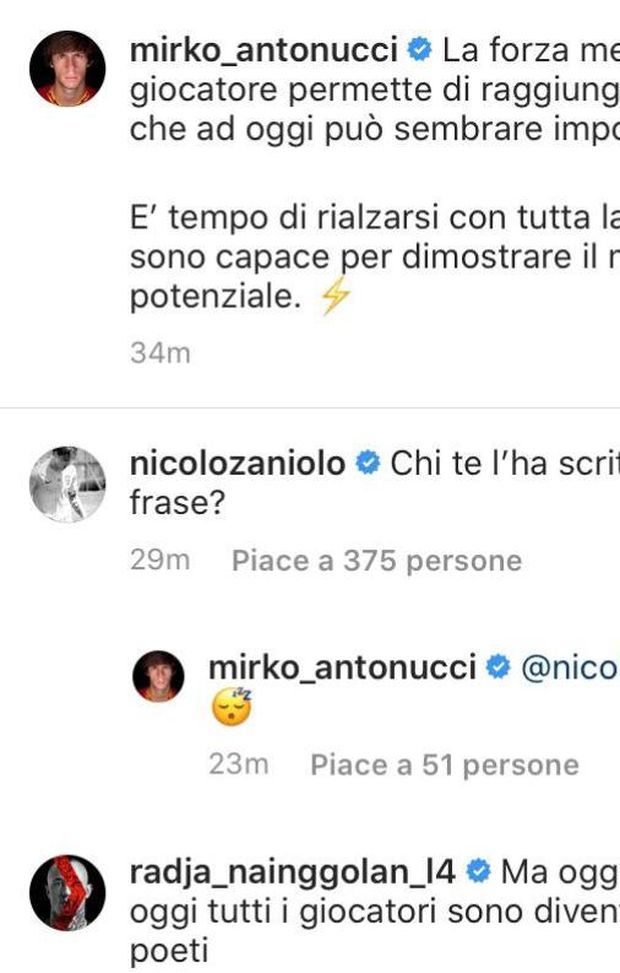This screenshot has width=620, height=973.
Task: View likes via "Piace a 51 persone"
Action: coord(444,765)
